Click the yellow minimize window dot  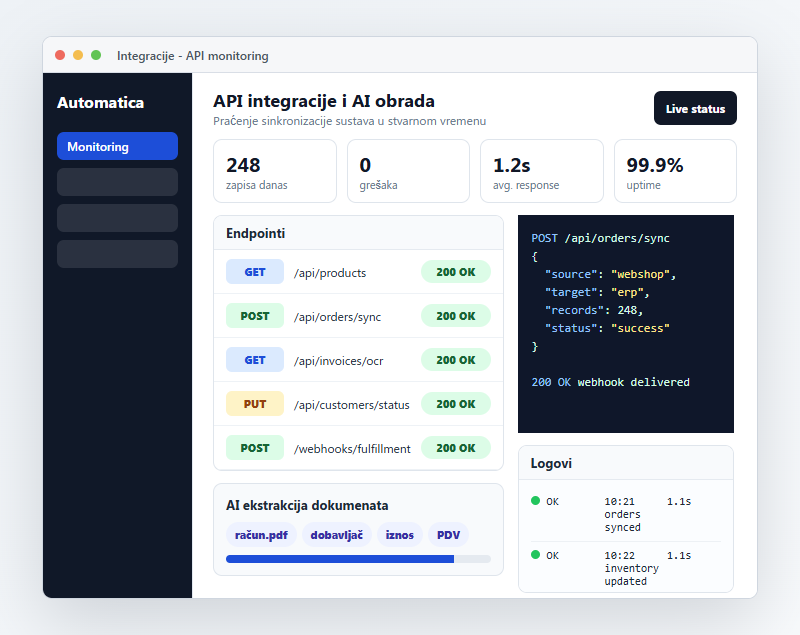(x=78, y=55)
